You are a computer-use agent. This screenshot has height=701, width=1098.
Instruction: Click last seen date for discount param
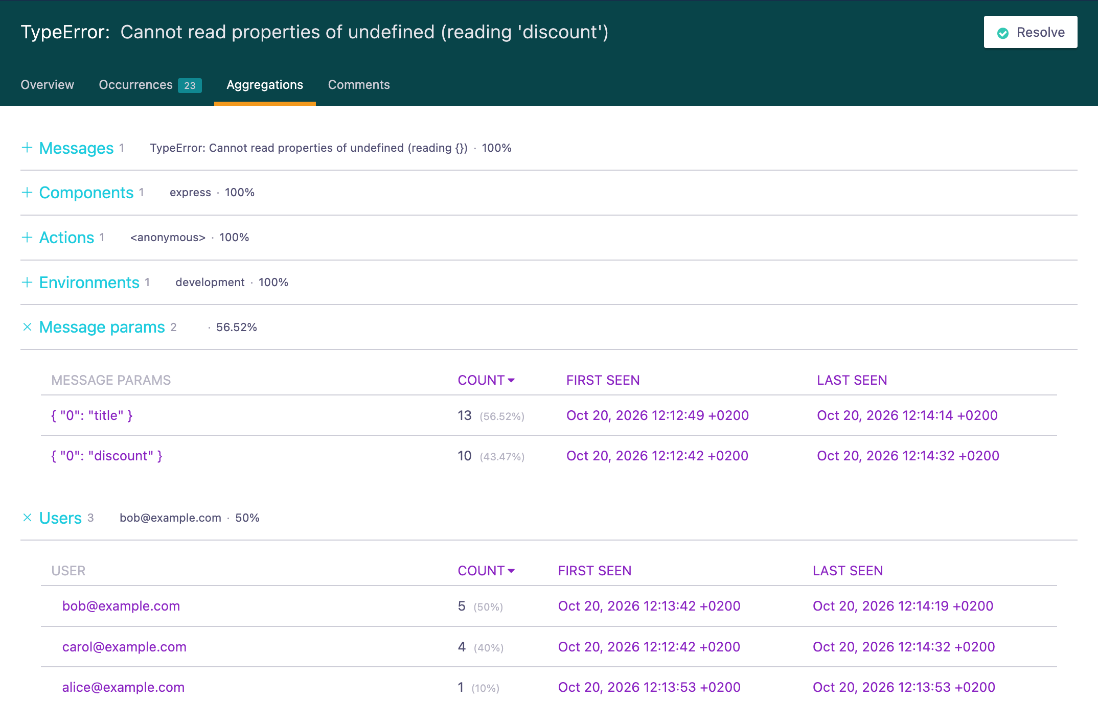908,456
